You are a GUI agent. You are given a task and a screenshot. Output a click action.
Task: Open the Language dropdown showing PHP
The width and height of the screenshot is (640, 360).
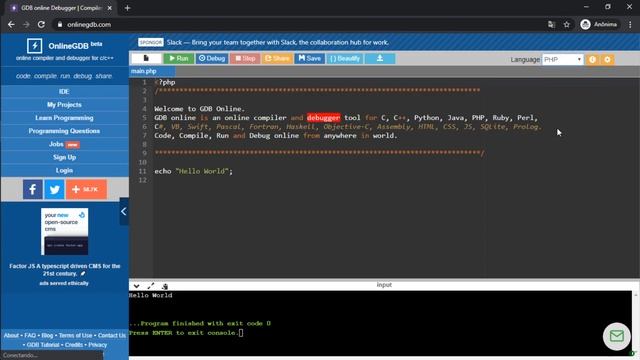pyautogui.click(x=562, y=60)
